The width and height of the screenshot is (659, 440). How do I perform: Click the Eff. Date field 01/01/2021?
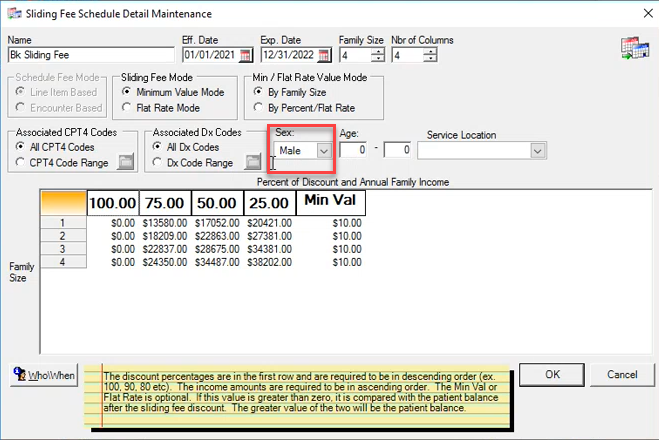click(211, 55)
